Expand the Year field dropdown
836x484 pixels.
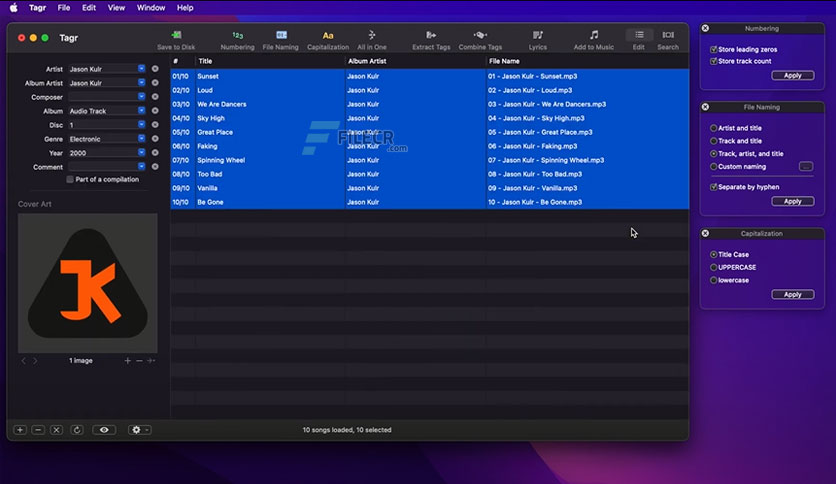[141, 152]
